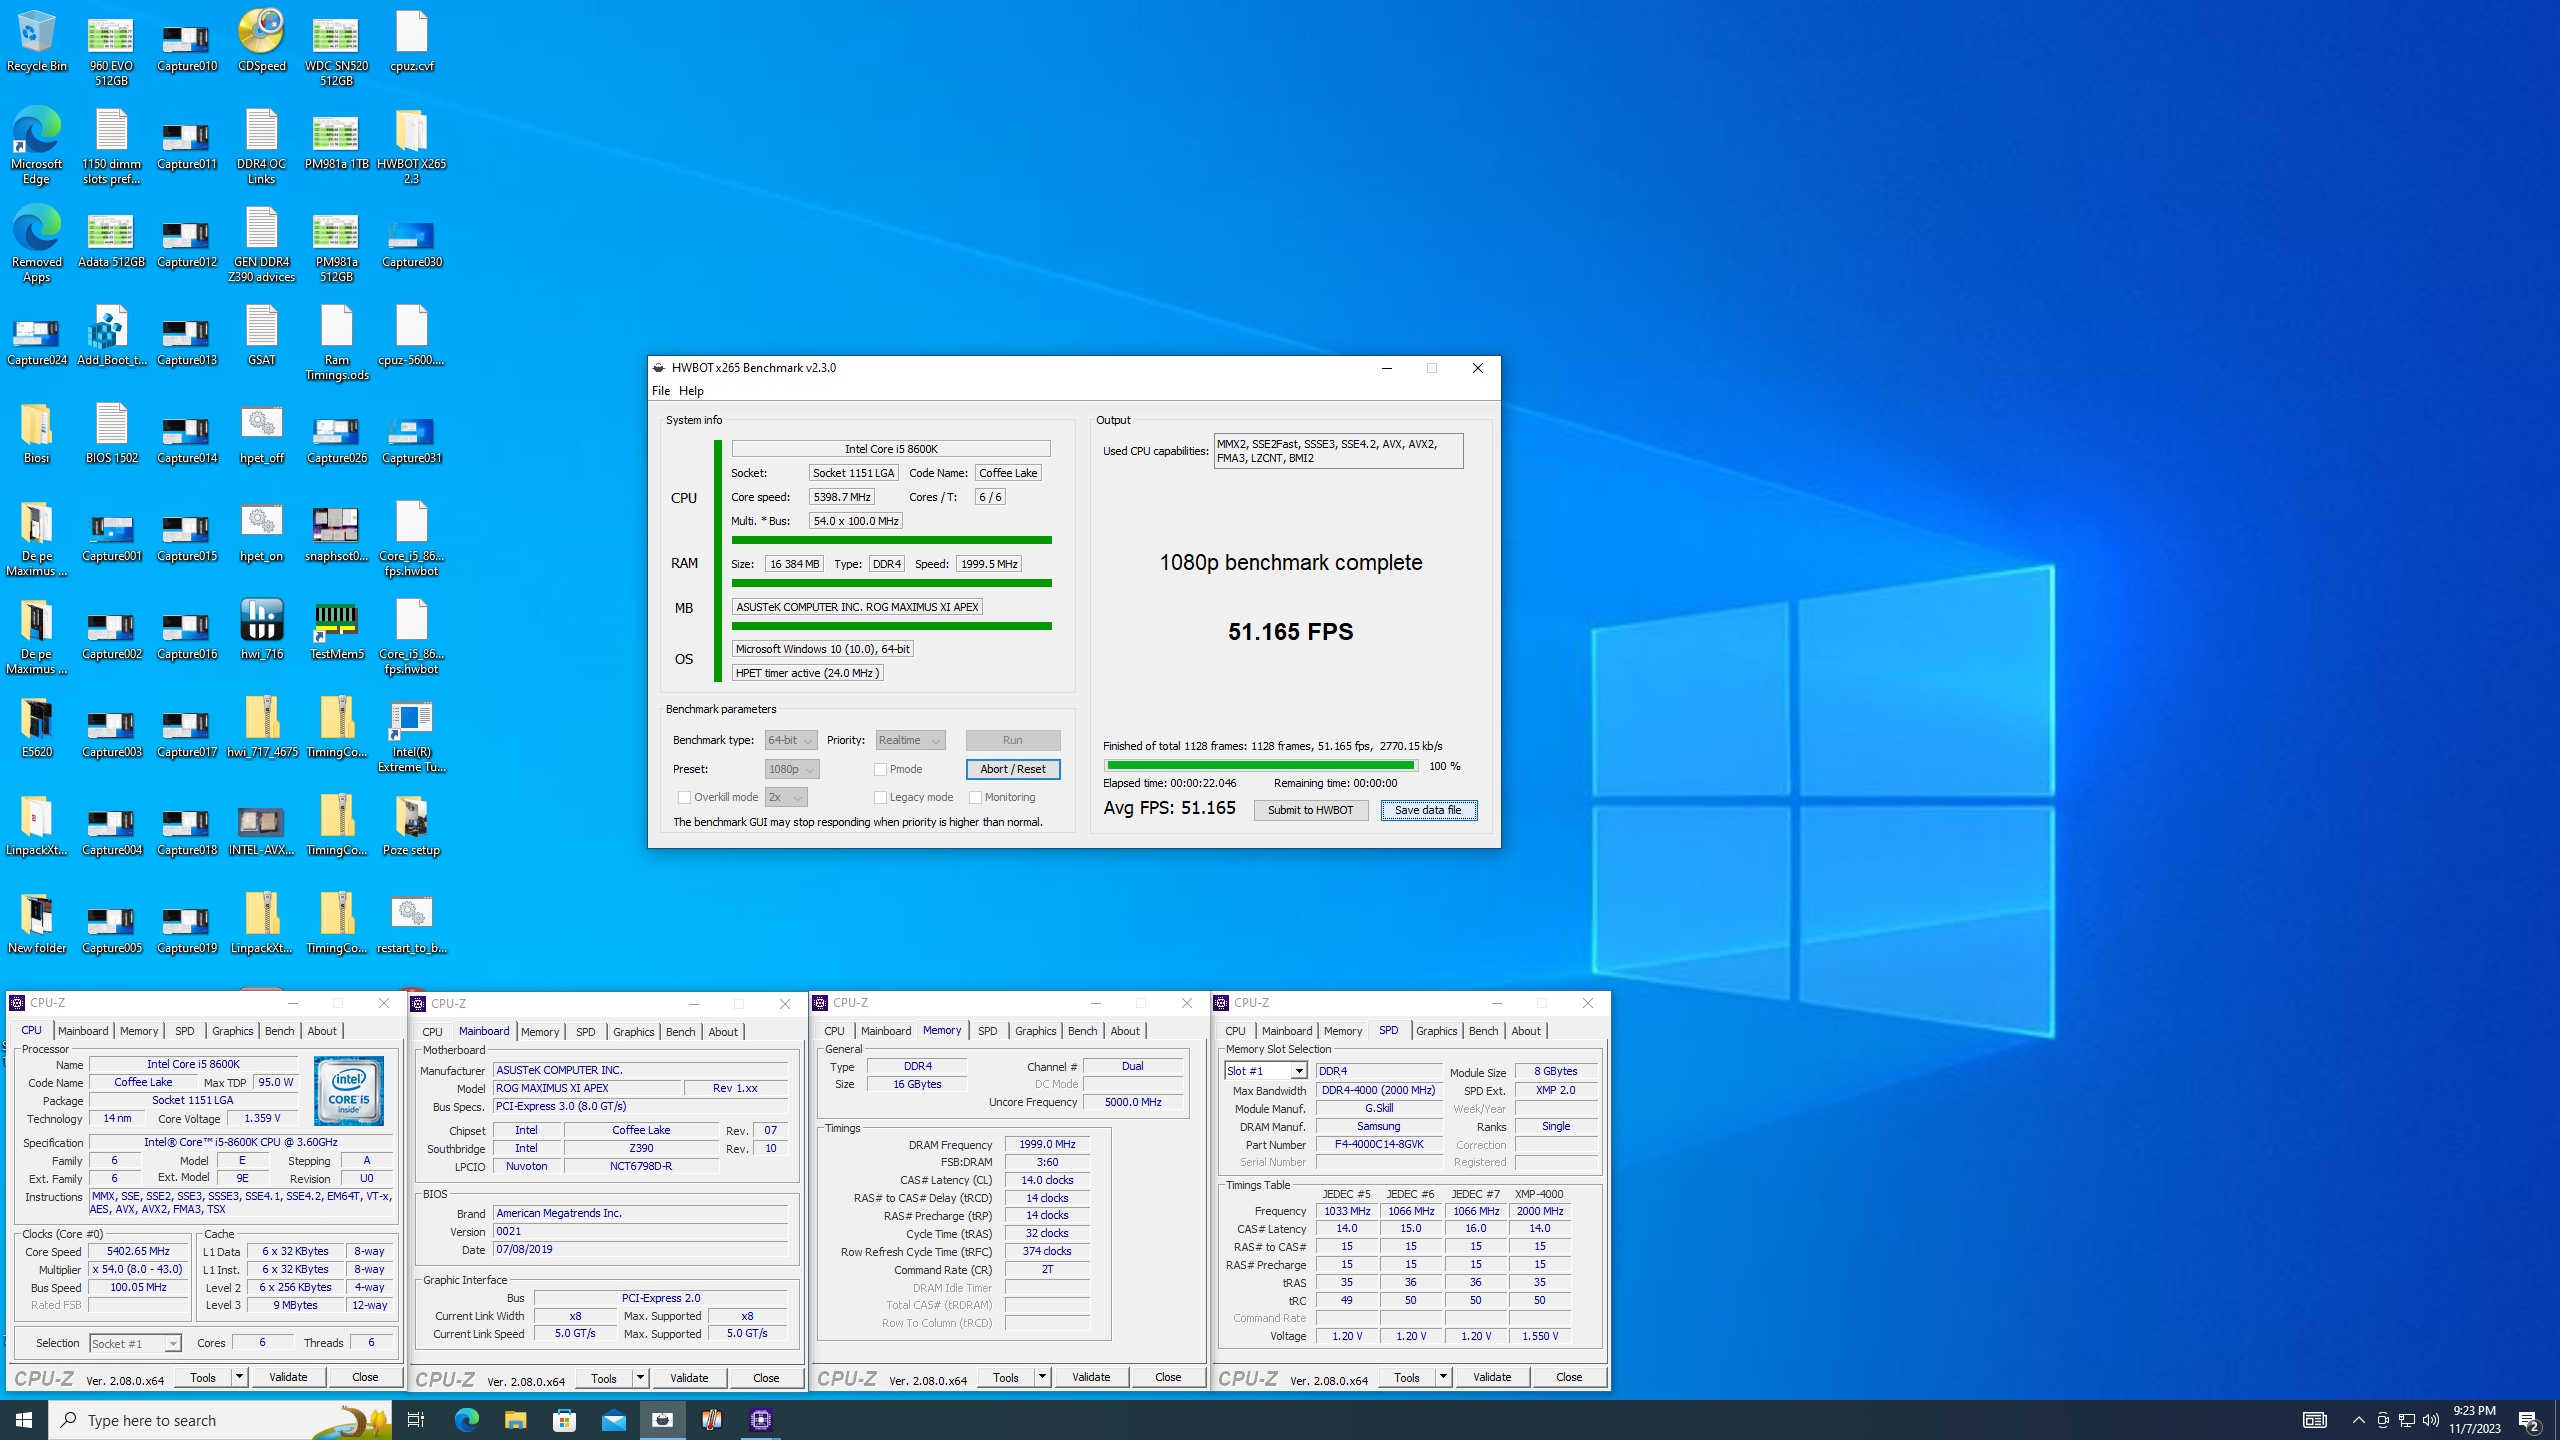Click the taskbar search box
This screenshot has width=2560, height=1440.
pos(220,1420)
